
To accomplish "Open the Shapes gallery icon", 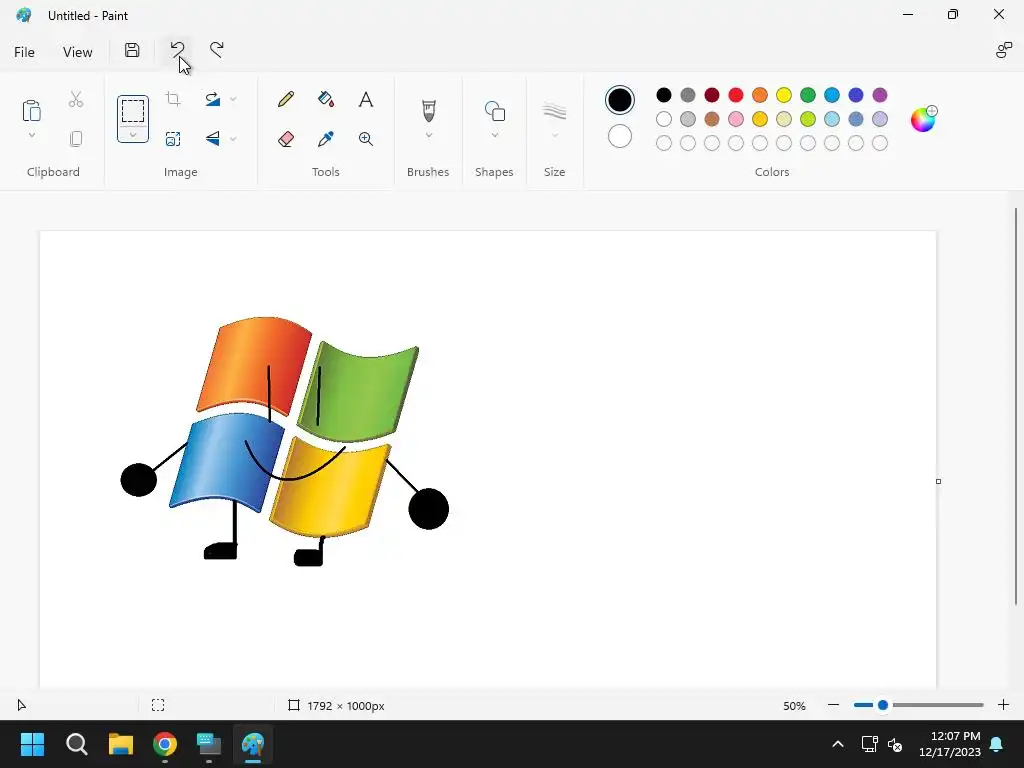I will pyautogui.click(x=495, y=111).
